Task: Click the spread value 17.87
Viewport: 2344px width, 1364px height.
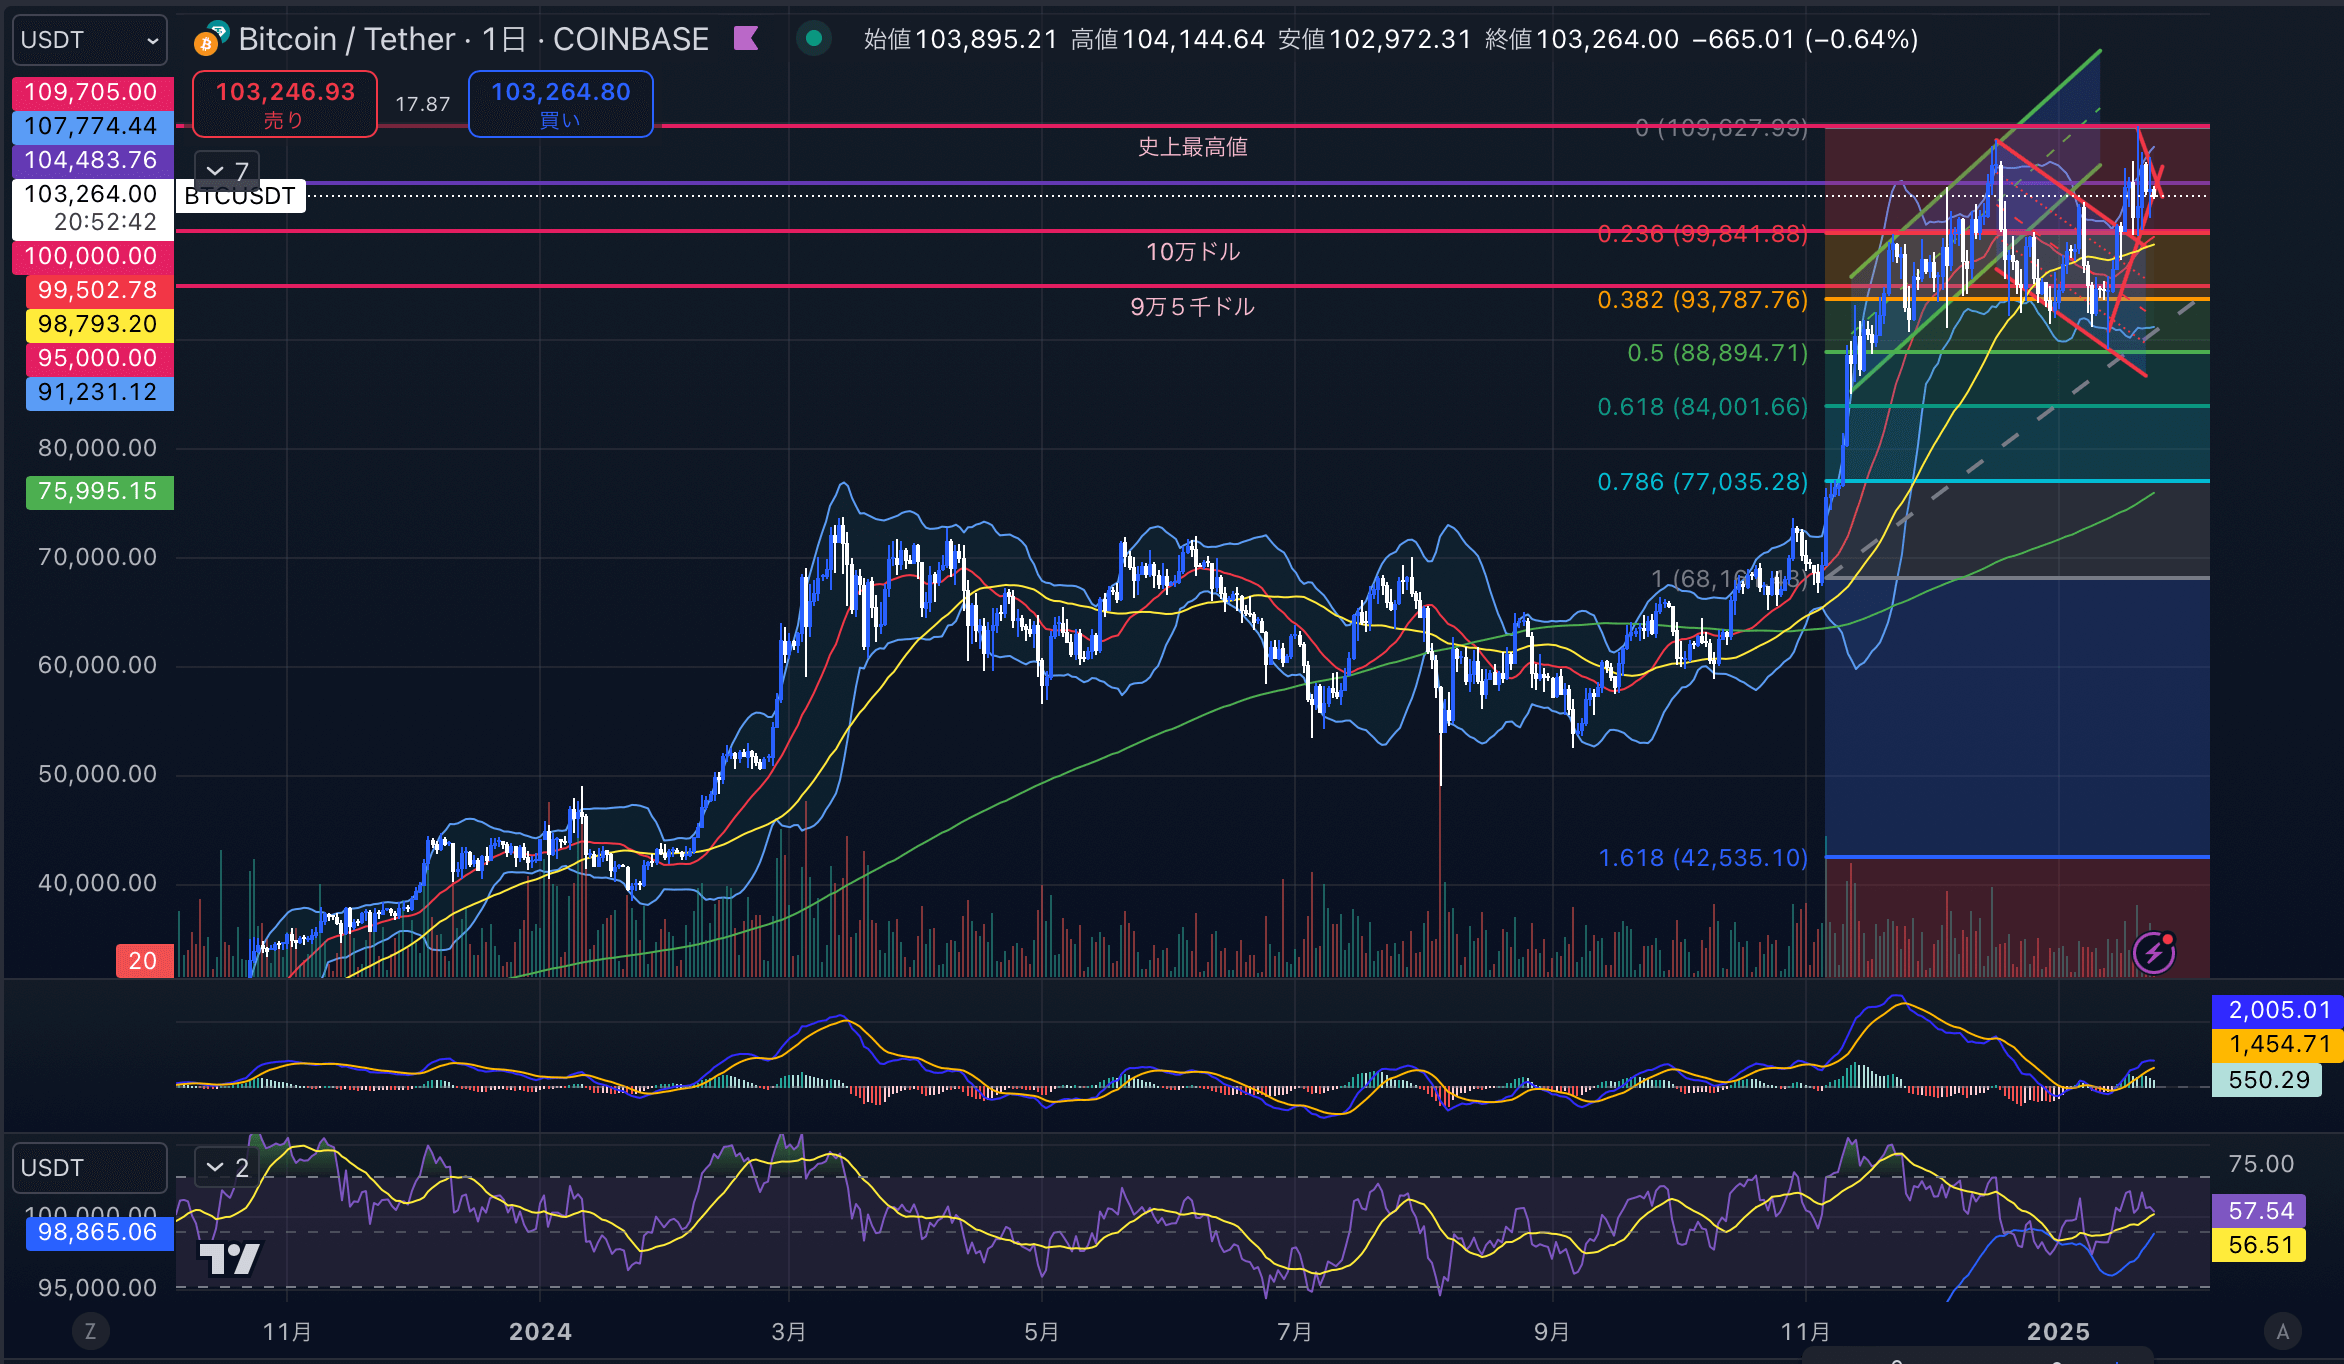Action: [x=422, y=104]
